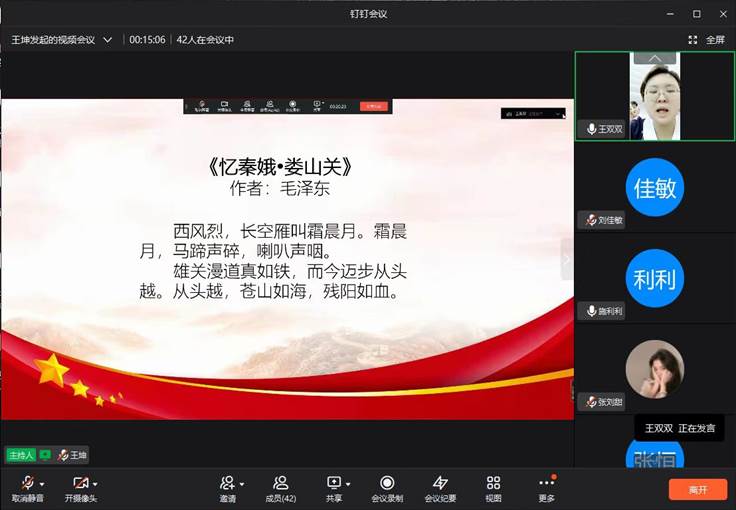Click 刘佳敏's participant tile 佳敏

pyautogui.click(x=655, y=187)
